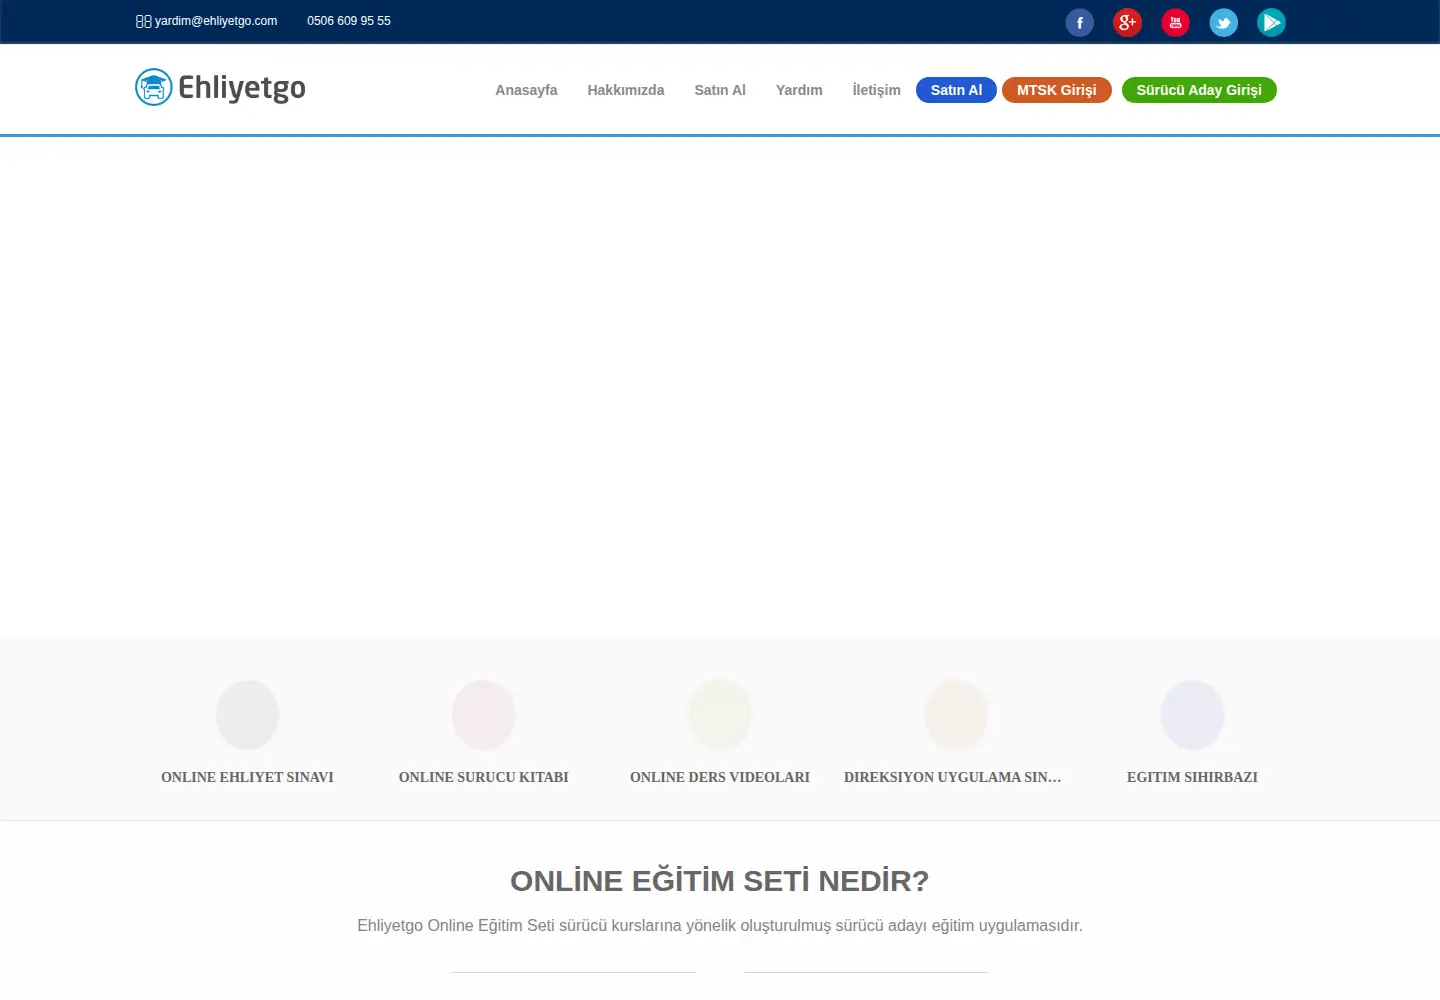Select the Online Ders Videolari circle icon
This screenshot has height=1000, width=1440.
coord(720,715)
